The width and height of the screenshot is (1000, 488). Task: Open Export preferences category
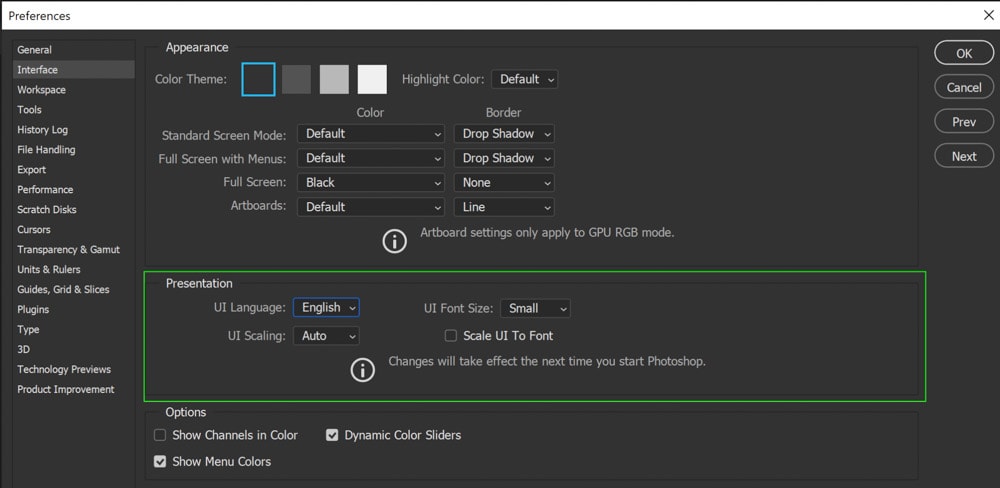pyautogui.click(x=73, y=170)
